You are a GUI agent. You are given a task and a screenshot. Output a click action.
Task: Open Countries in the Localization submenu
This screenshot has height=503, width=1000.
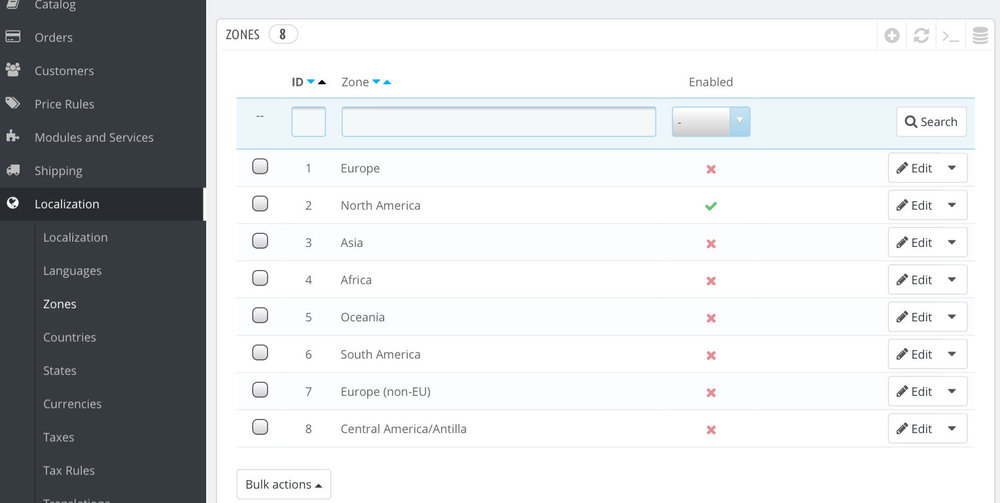(70, 338)
